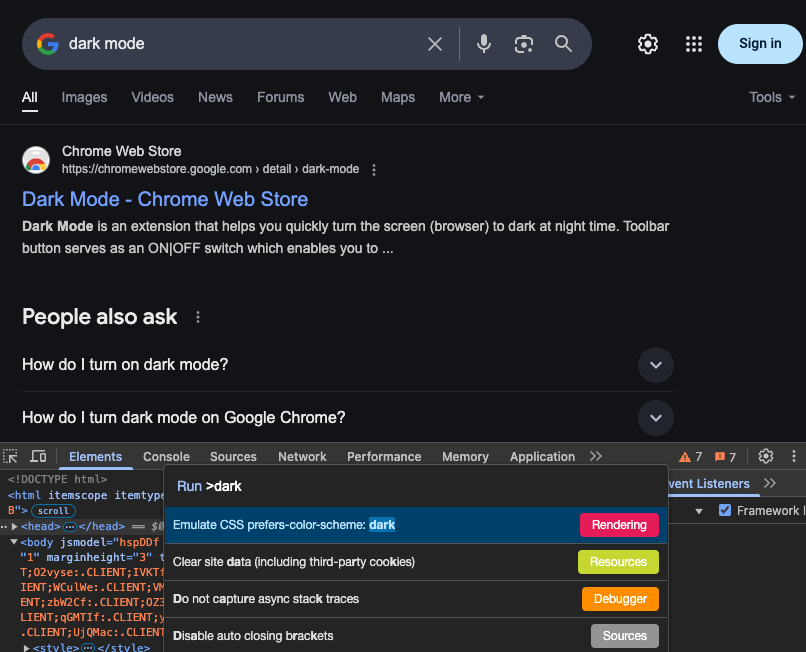Expand the style element node
The image size is (806, 652).
(x=27, y=648)
